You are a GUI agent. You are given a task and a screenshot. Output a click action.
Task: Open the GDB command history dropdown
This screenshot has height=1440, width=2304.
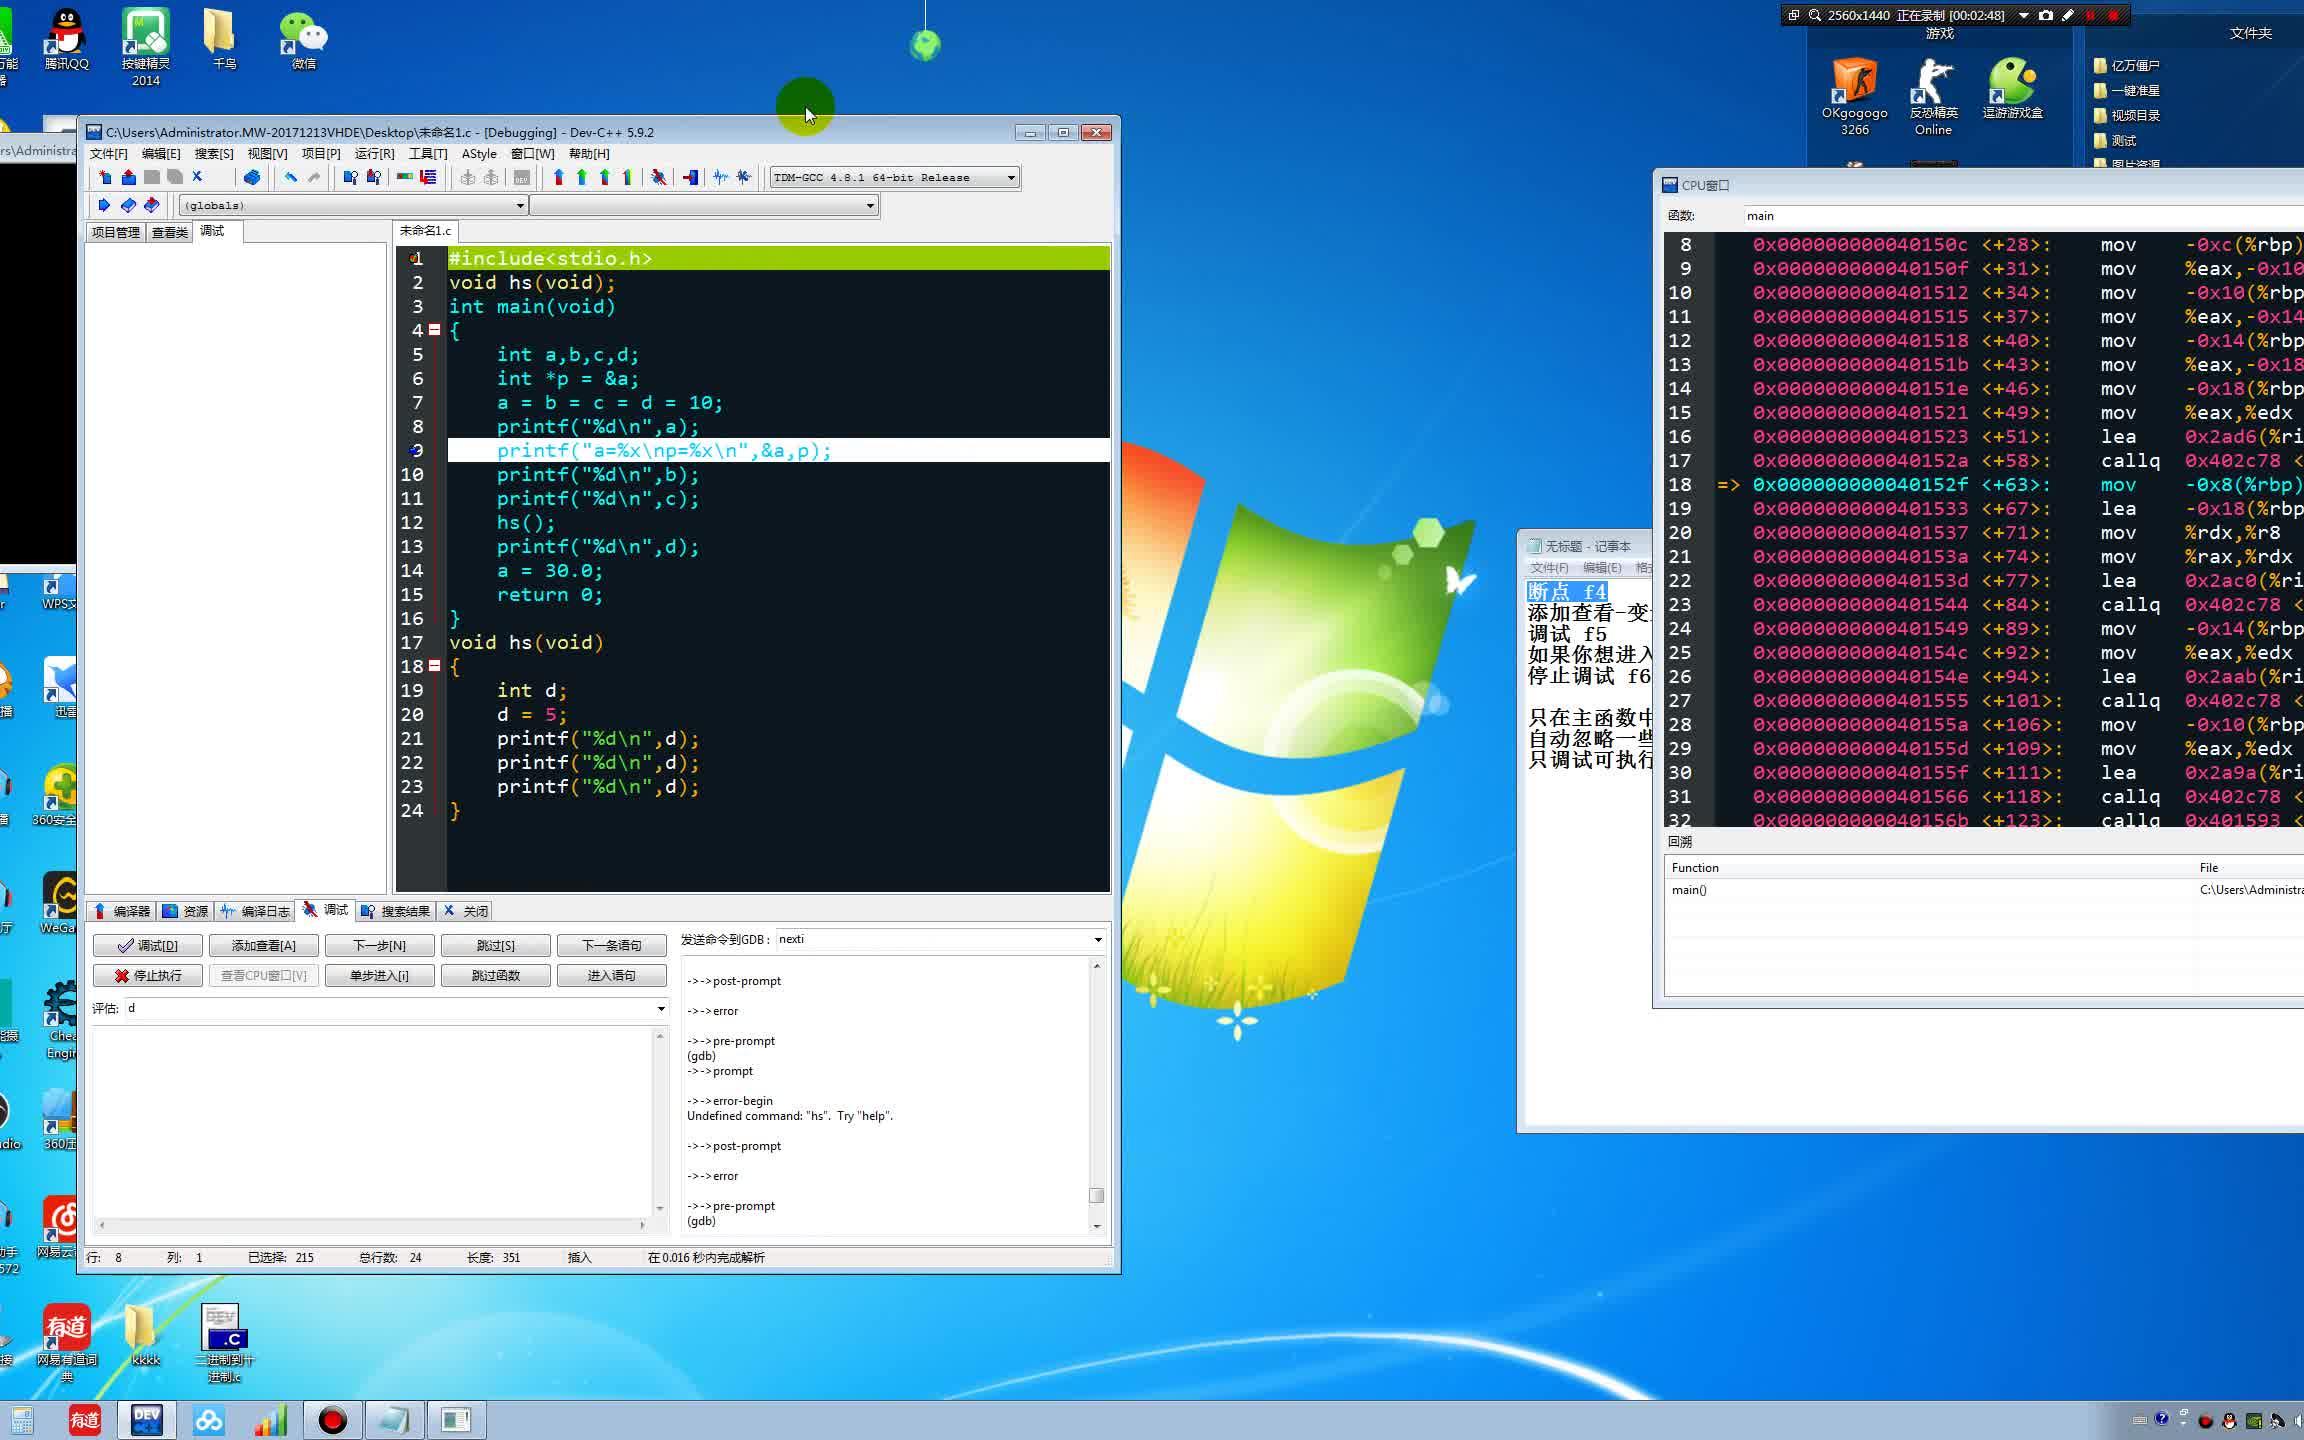point(1097,940)
